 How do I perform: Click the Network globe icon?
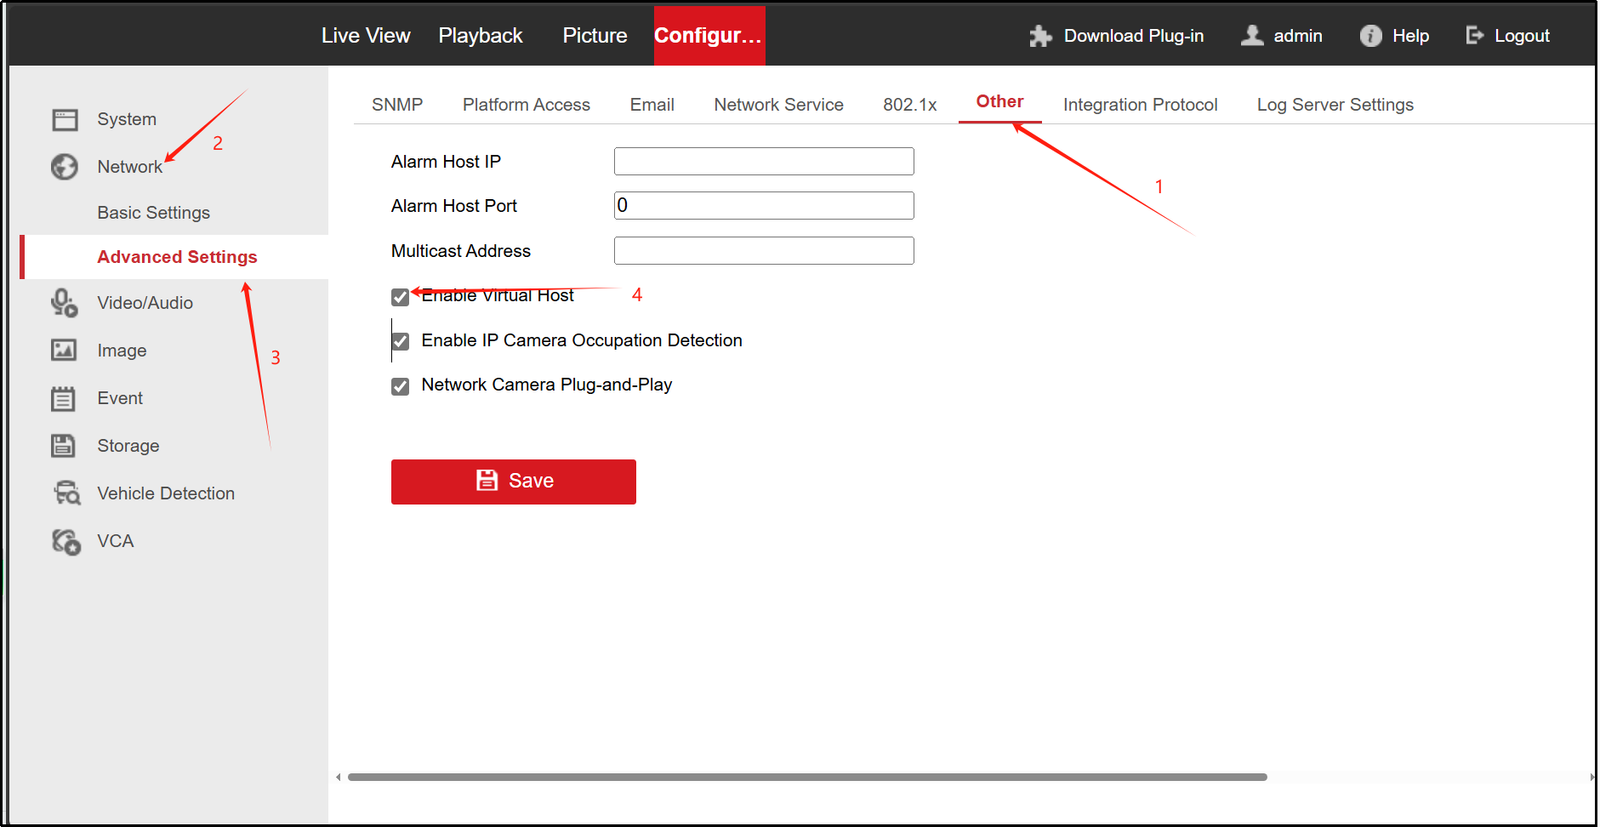tap(65, 167)
